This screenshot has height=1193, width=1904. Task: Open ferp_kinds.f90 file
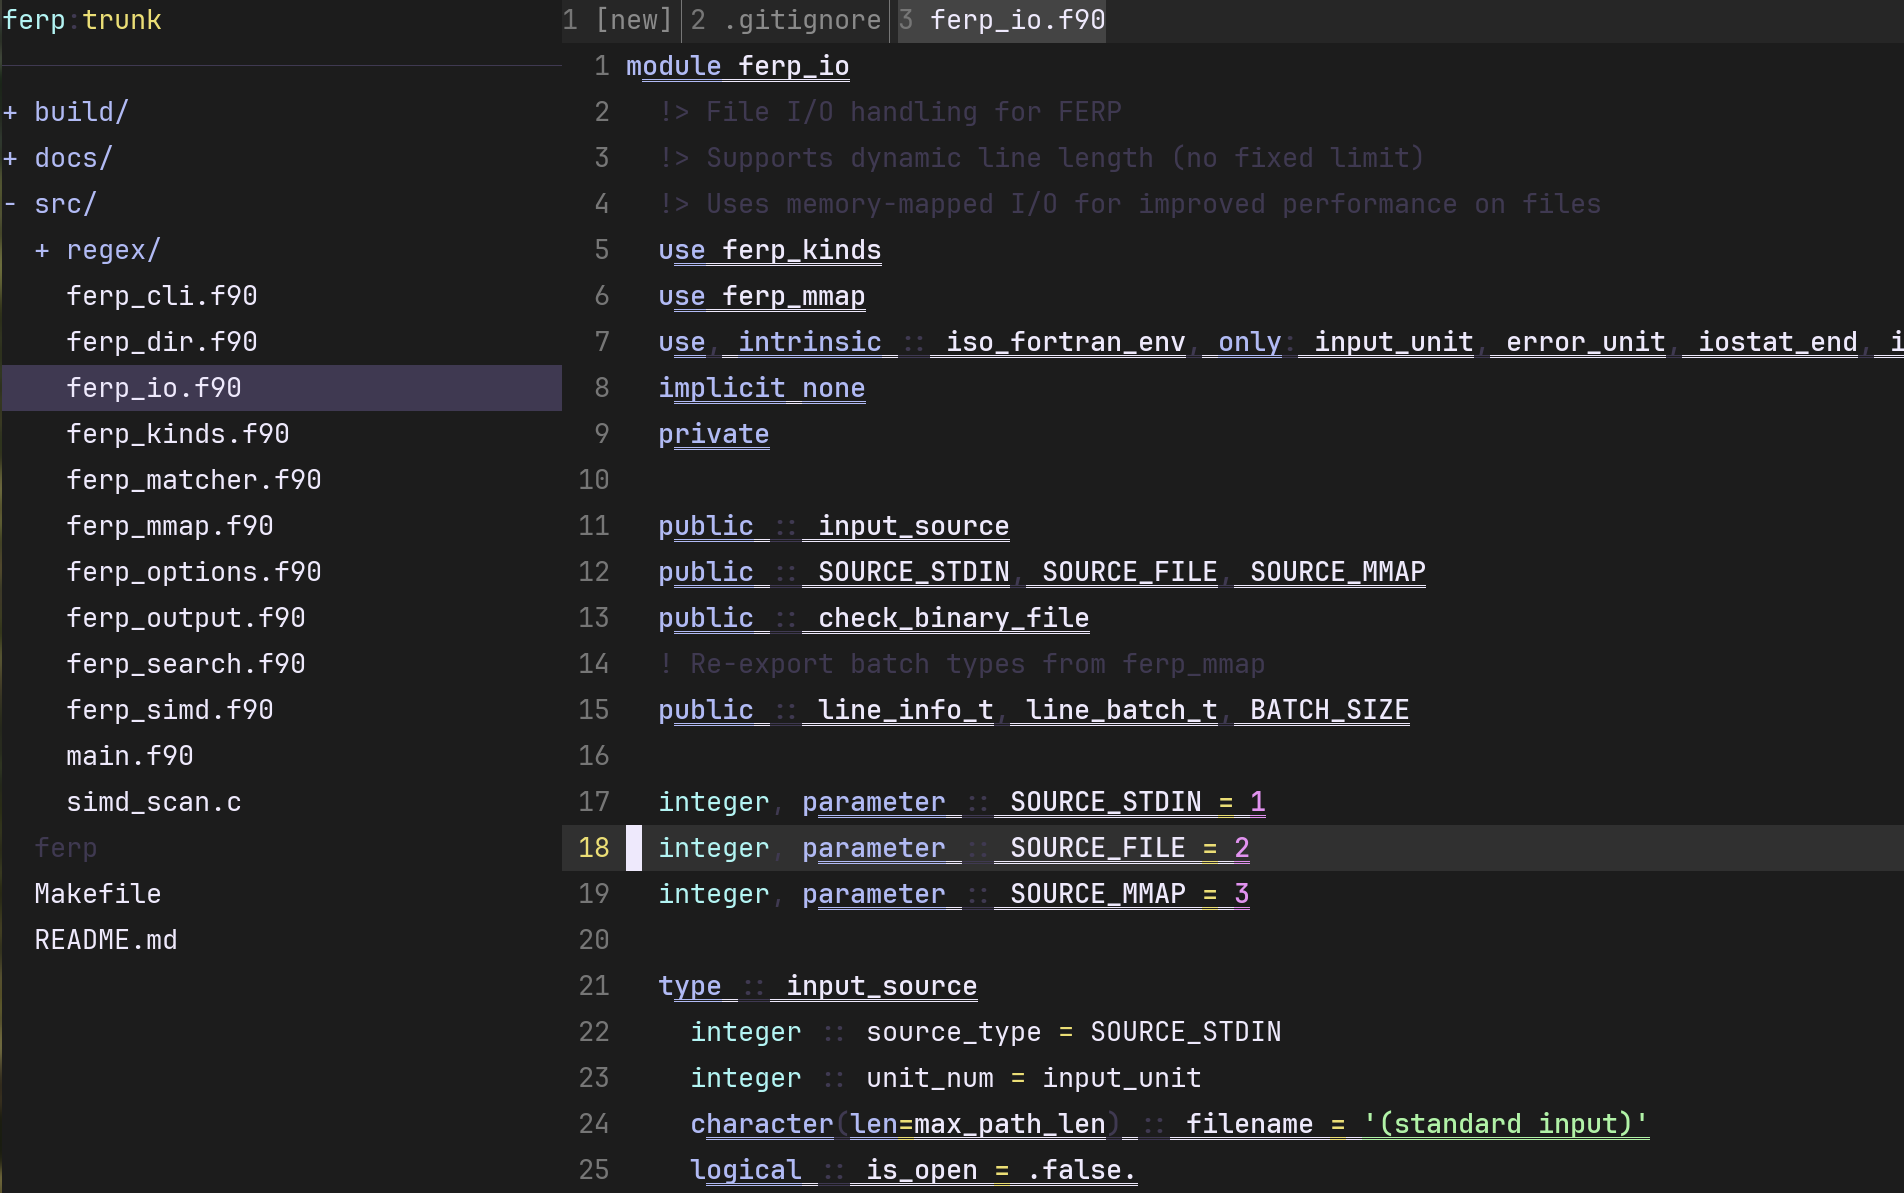177,434
